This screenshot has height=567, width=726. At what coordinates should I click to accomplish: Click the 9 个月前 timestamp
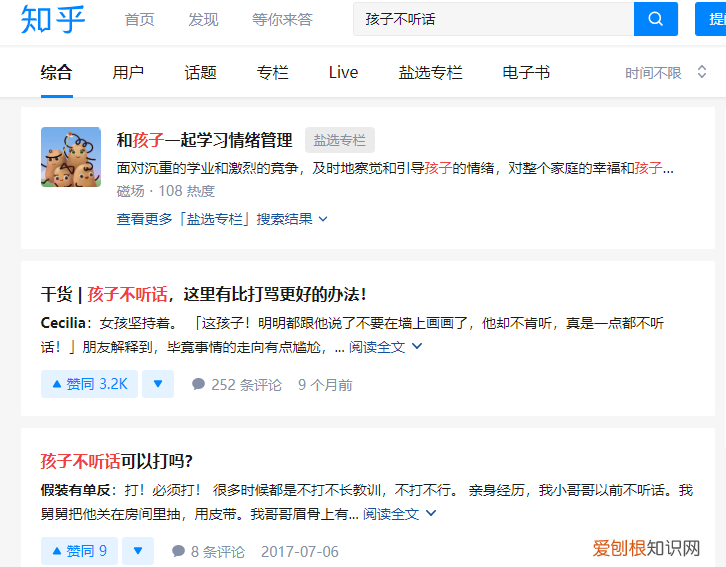[325, 385]
